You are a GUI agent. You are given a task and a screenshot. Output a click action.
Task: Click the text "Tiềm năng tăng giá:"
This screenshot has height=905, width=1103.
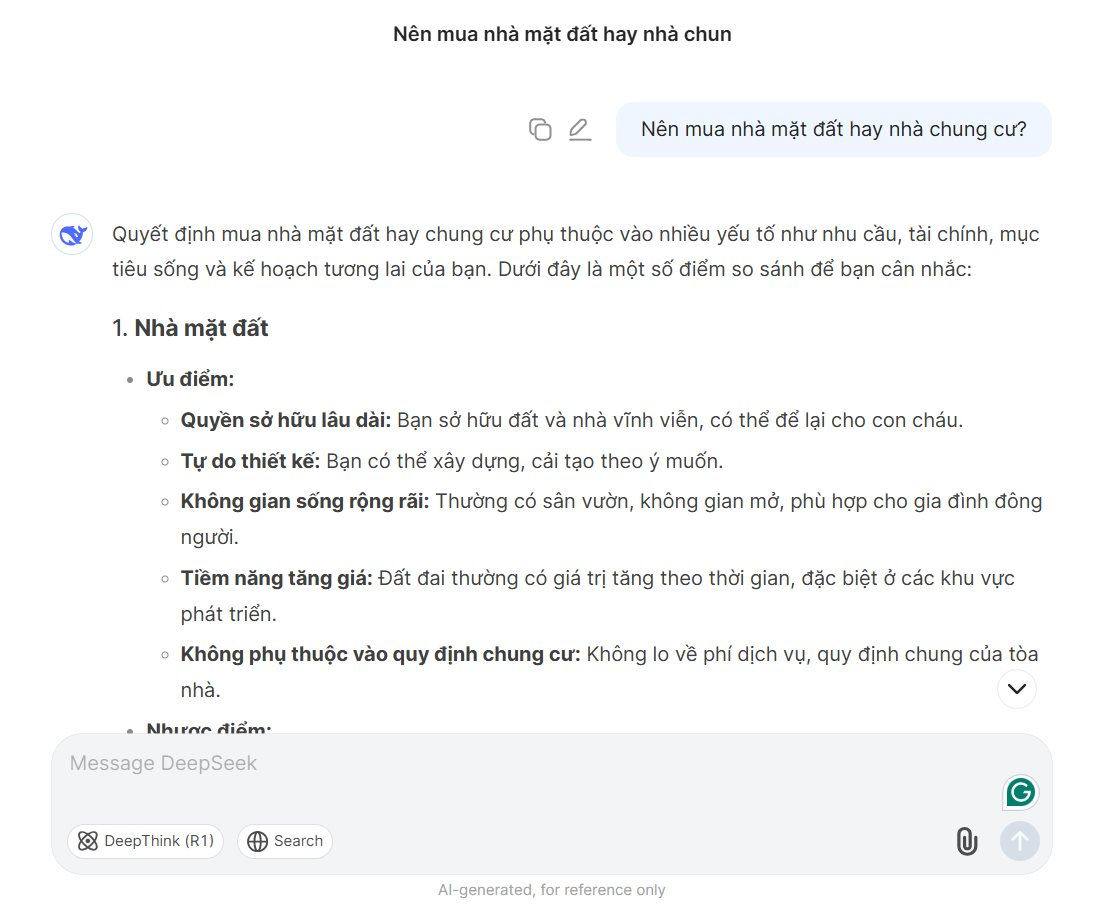[x=276, y=578]
